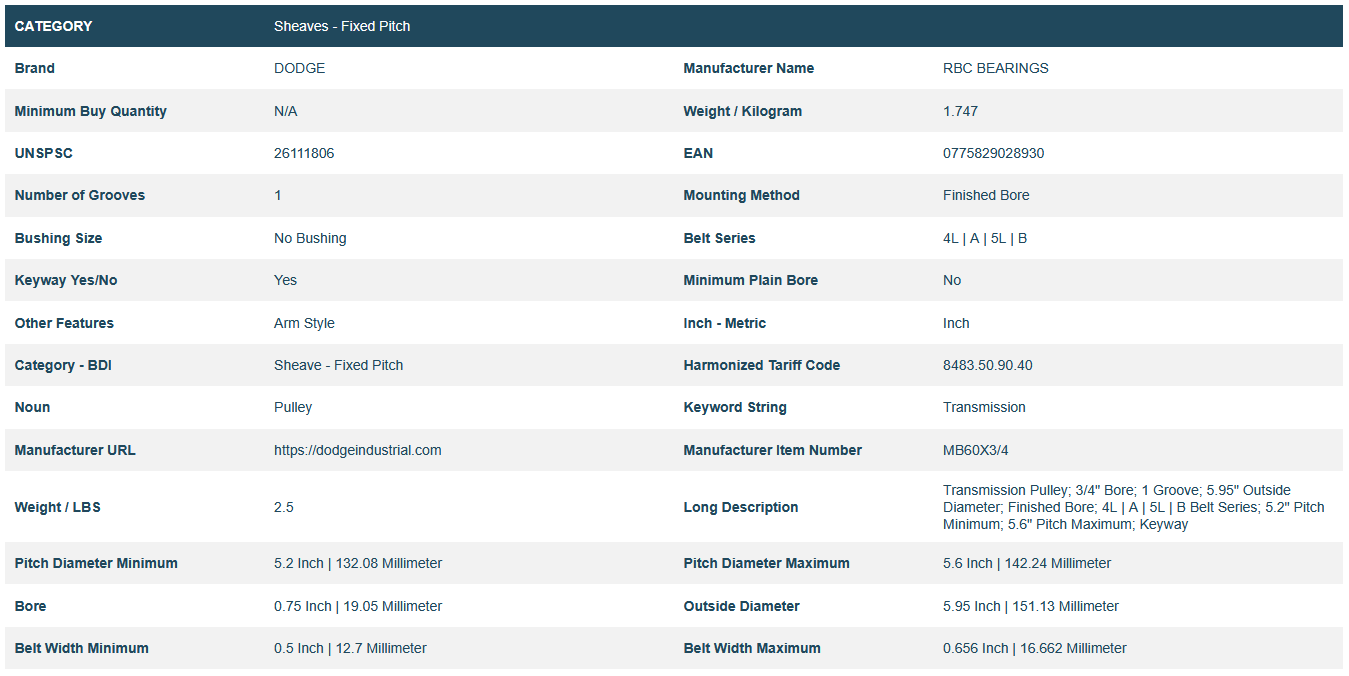Click the Belt Width Maximum value

(1034, 648)
